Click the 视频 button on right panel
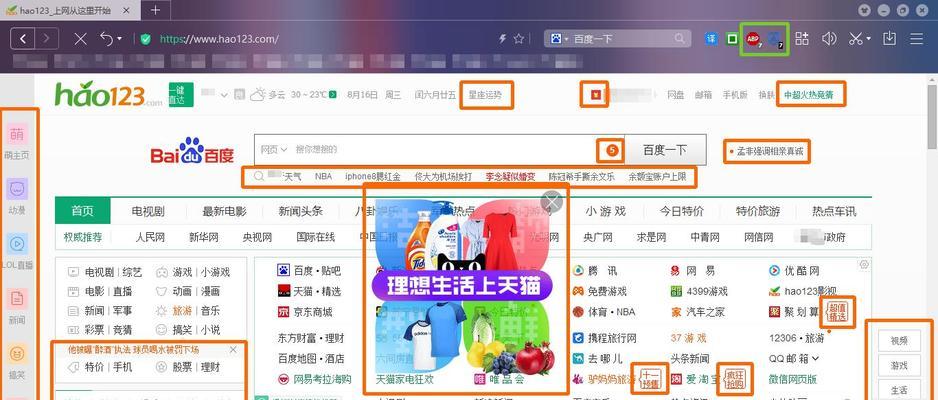This screenshot has width=938, height=400. 899,341
